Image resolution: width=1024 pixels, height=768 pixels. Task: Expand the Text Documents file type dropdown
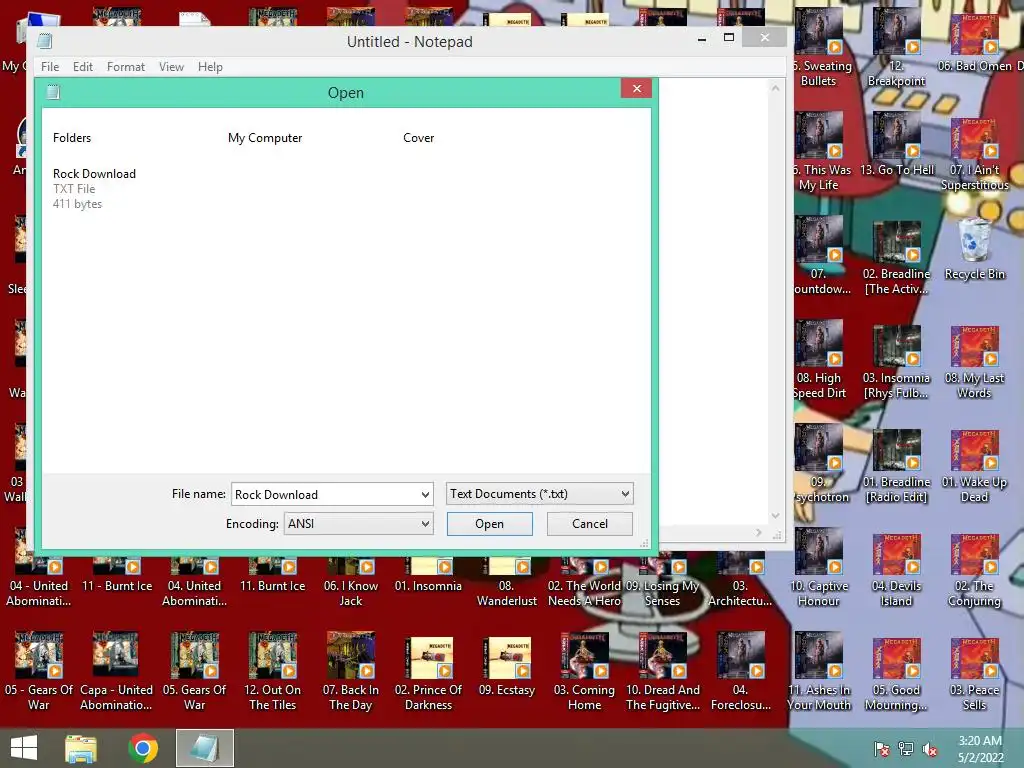[625, 494]
